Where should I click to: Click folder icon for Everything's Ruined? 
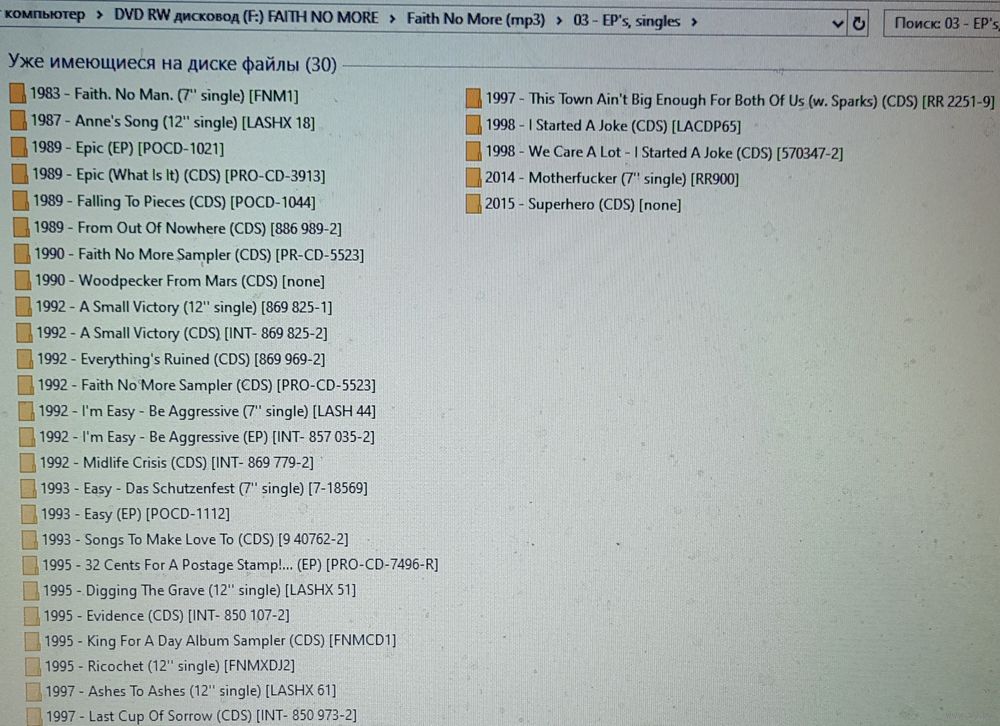pos(24,359)
